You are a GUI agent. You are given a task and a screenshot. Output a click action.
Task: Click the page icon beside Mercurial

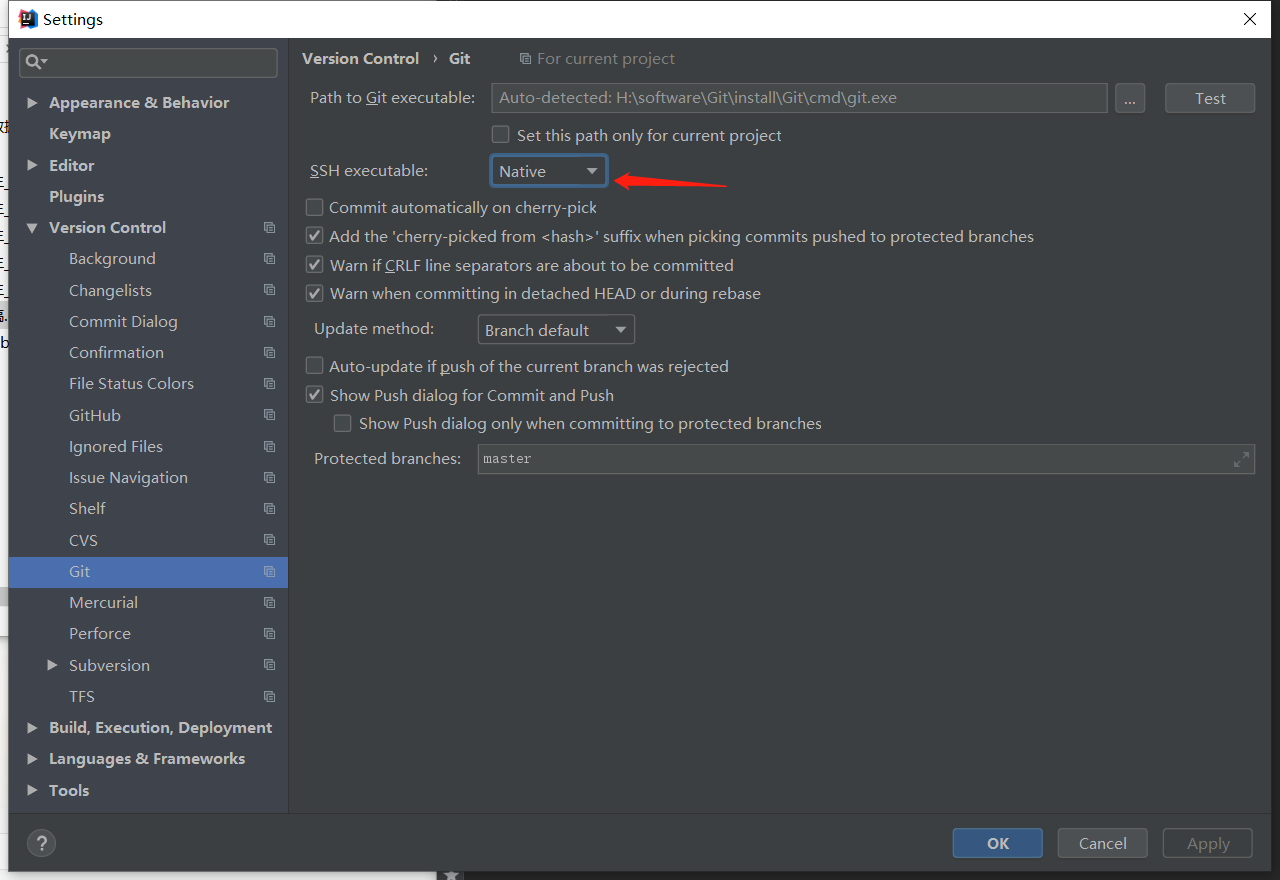pyautogui.click(x=269, y=602)
